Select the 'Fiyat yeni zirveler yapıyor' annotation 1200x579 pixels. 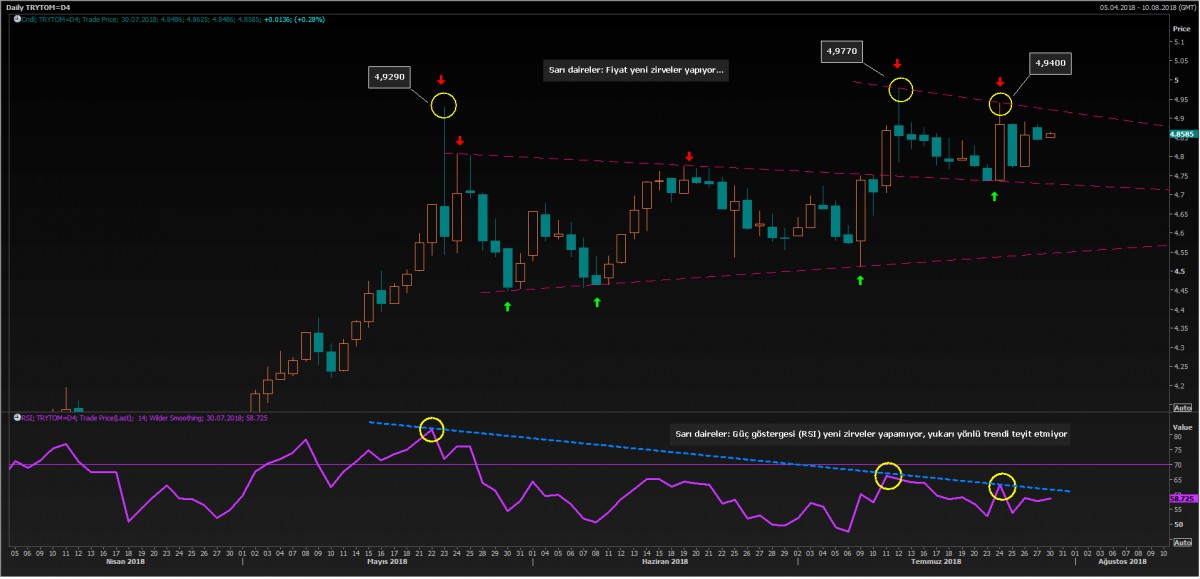[635, 71]
